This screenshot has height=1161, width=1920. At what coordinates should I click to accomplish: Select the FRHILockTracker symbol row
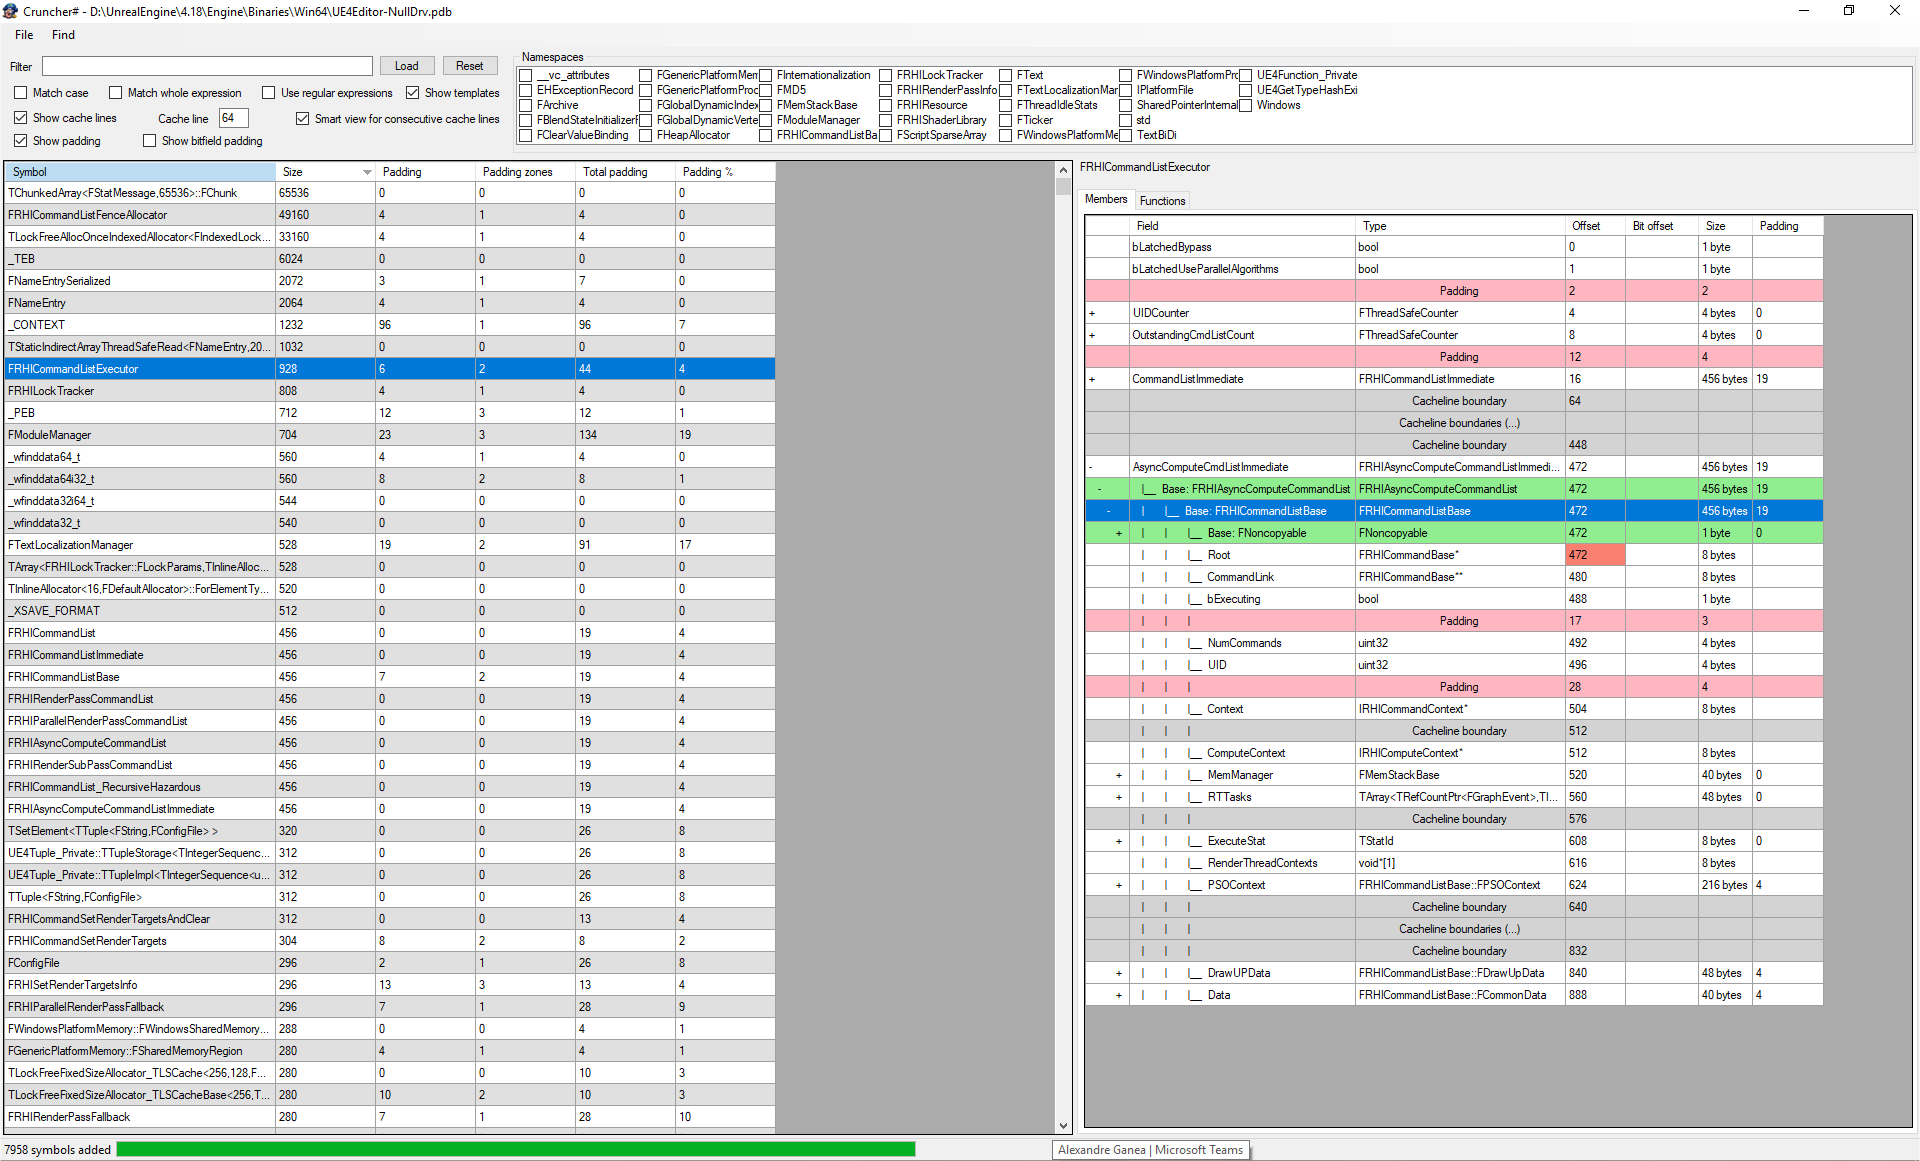coord(390,391)
